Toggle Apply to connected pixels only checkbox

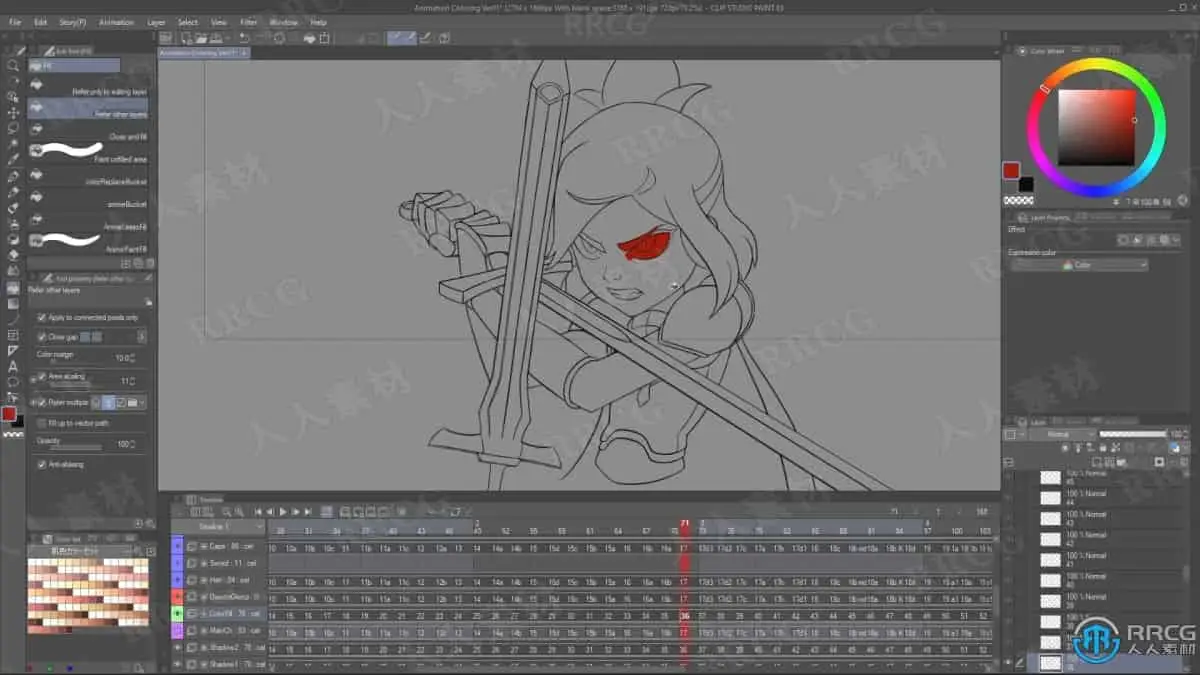tap(41, 317)
